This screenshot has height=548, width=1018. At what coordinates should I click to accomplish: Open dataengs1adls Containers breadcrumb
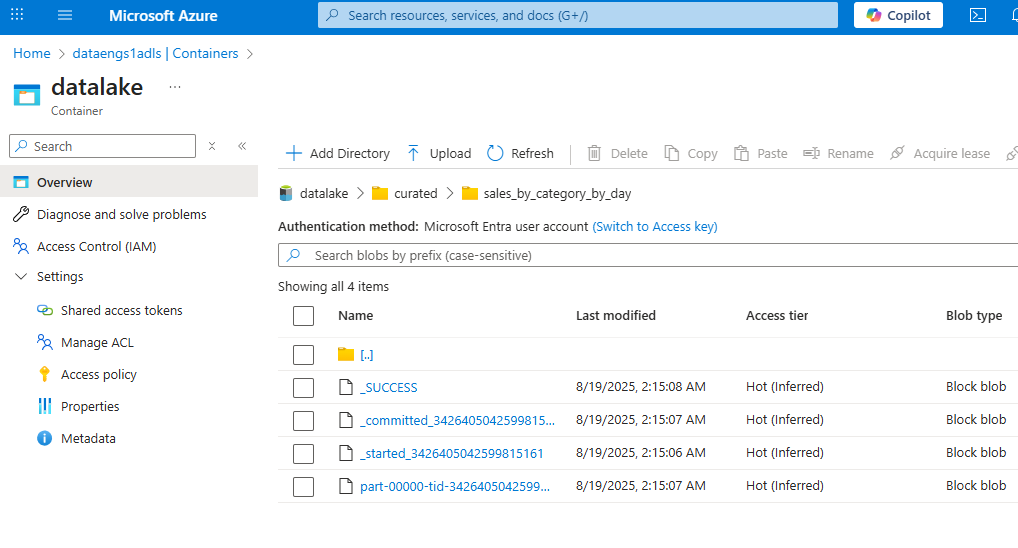coord(155,53)
